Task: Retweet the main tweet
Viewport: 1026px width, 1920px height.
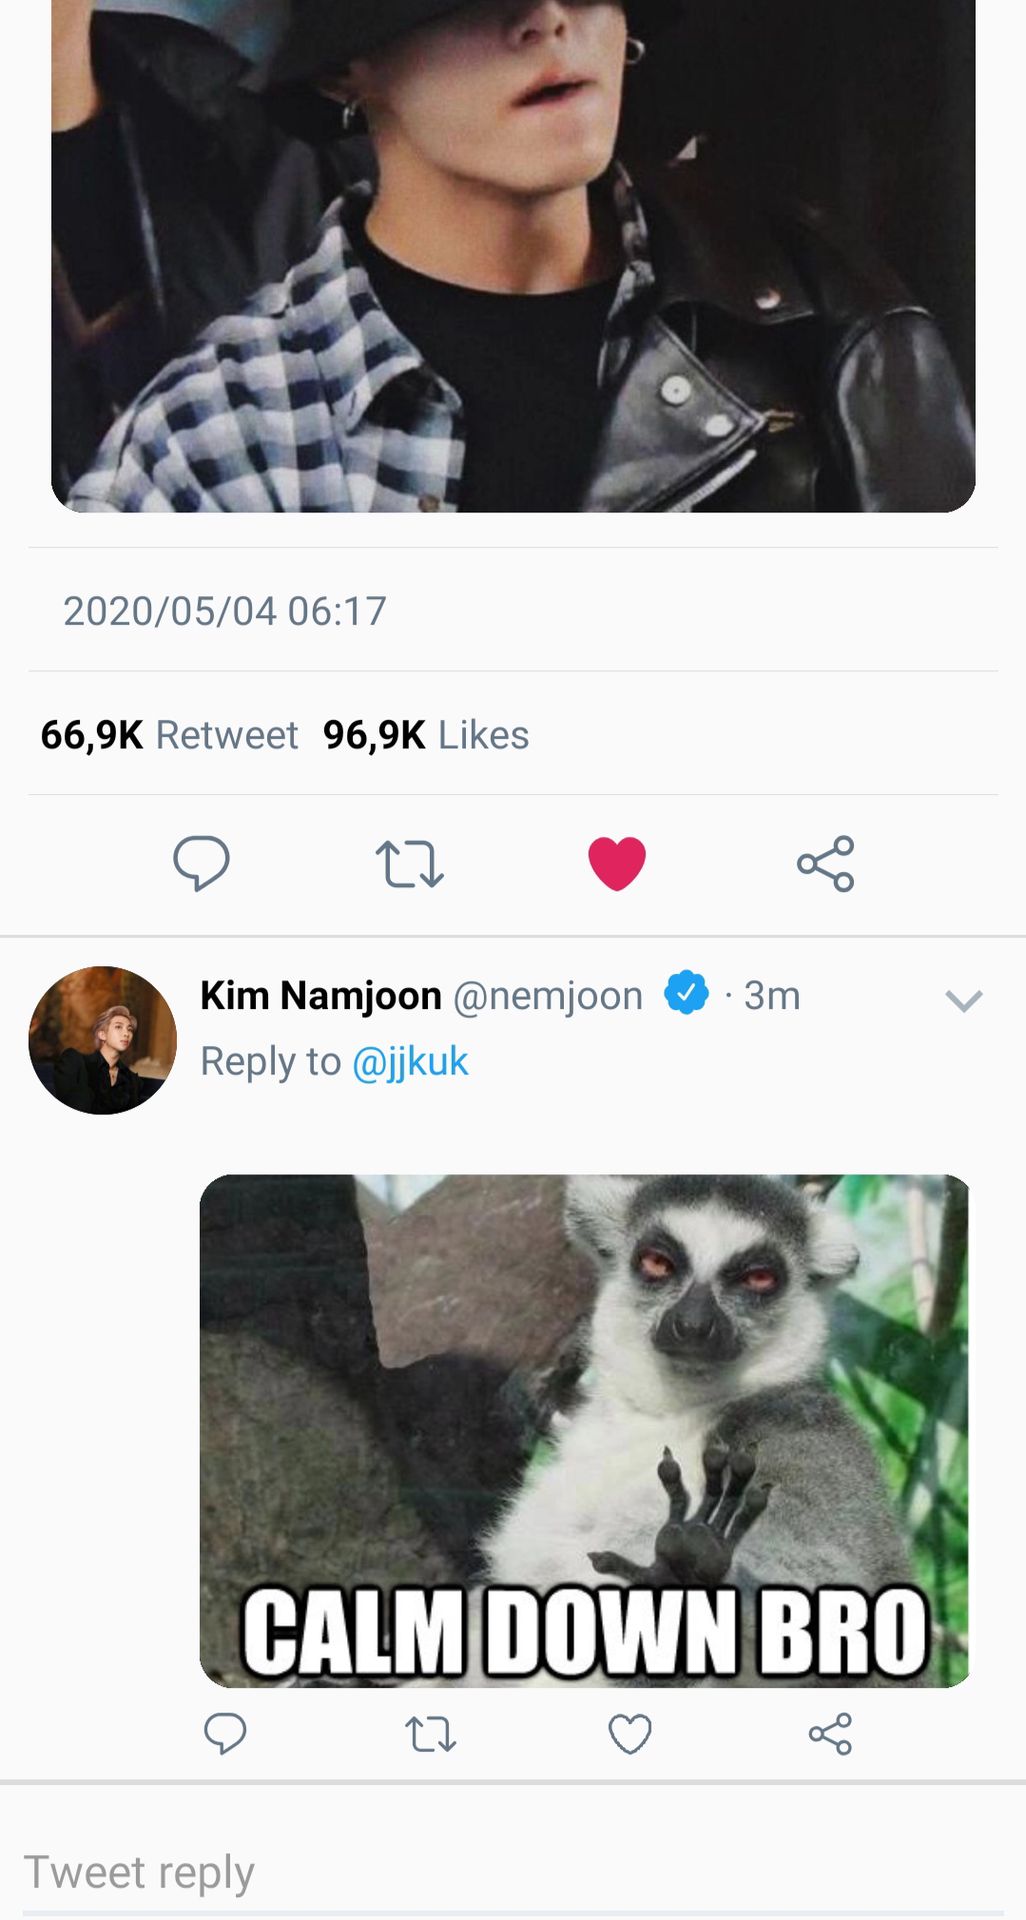Action: (x=409, y=864)
